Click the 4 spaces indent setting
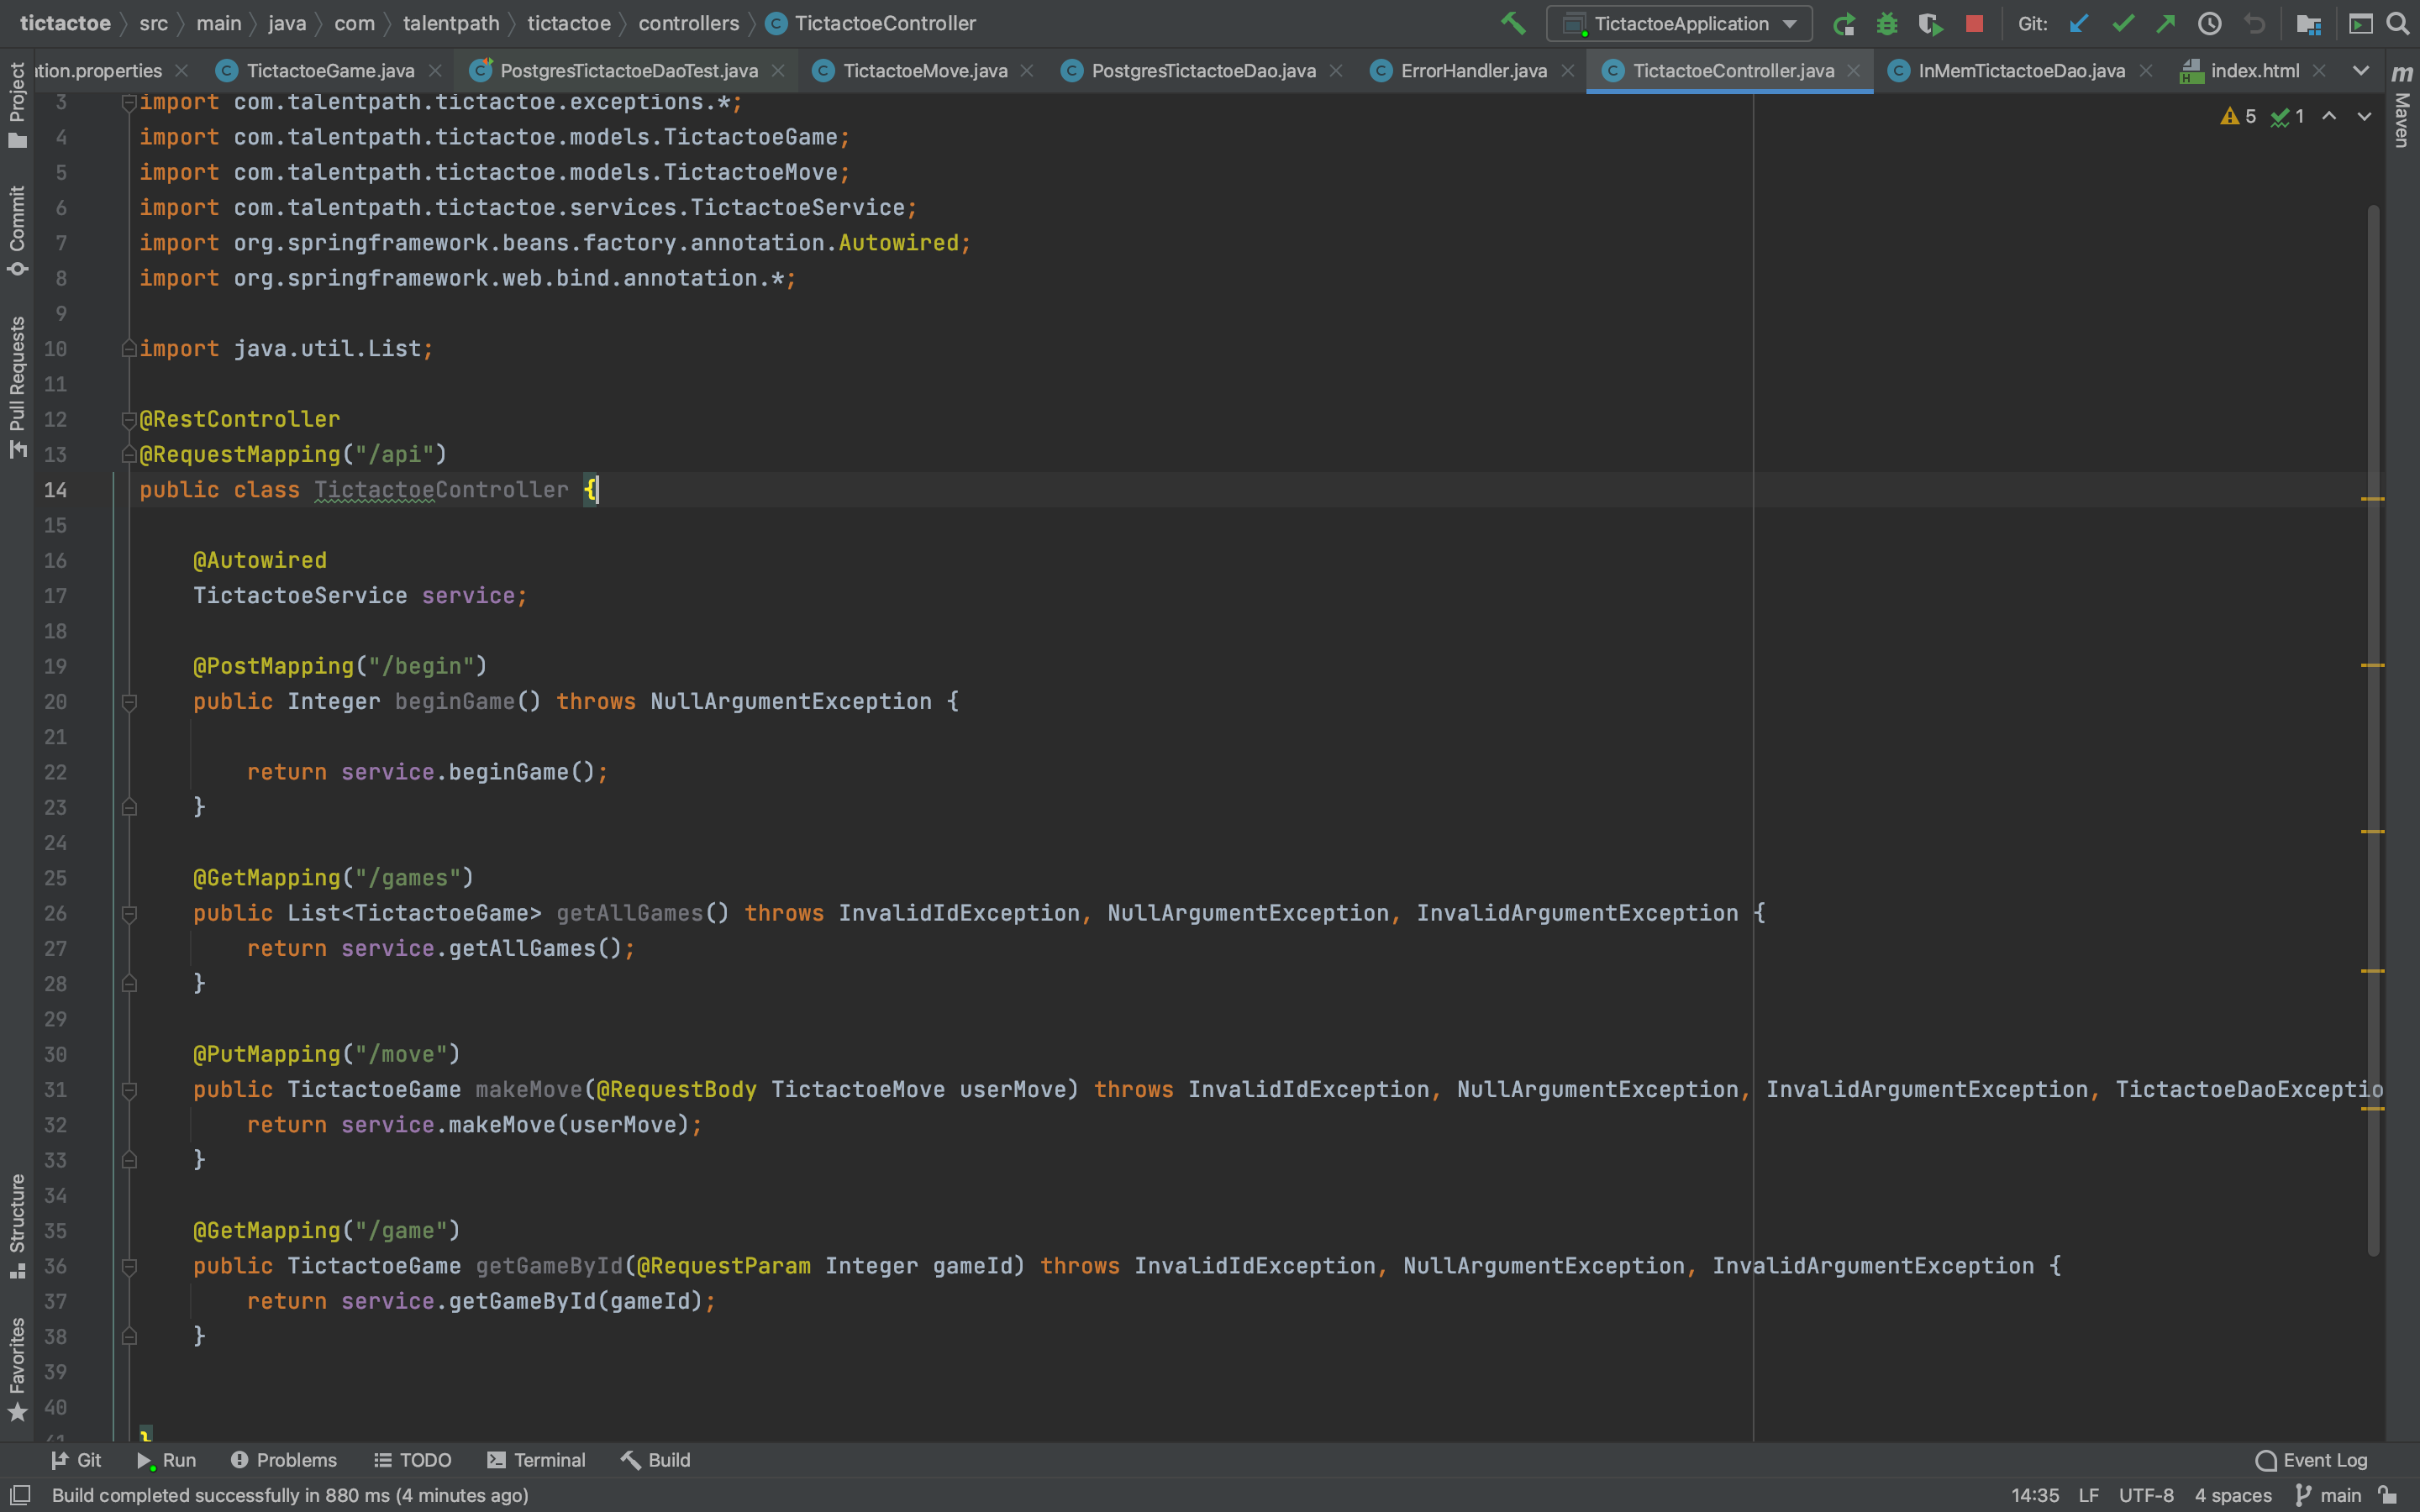This screenshot has height=1512, width=2420. [2233, 1495]
